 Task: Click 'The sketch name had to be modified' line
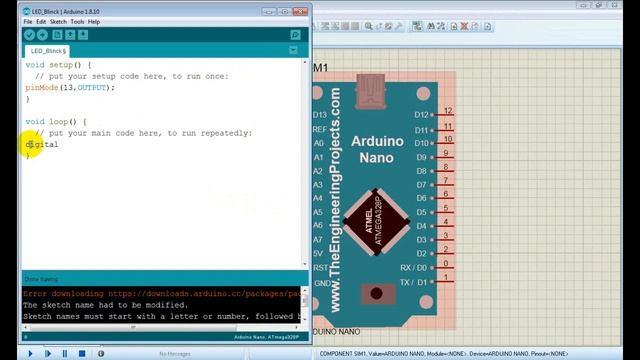(x=105, y=305)
